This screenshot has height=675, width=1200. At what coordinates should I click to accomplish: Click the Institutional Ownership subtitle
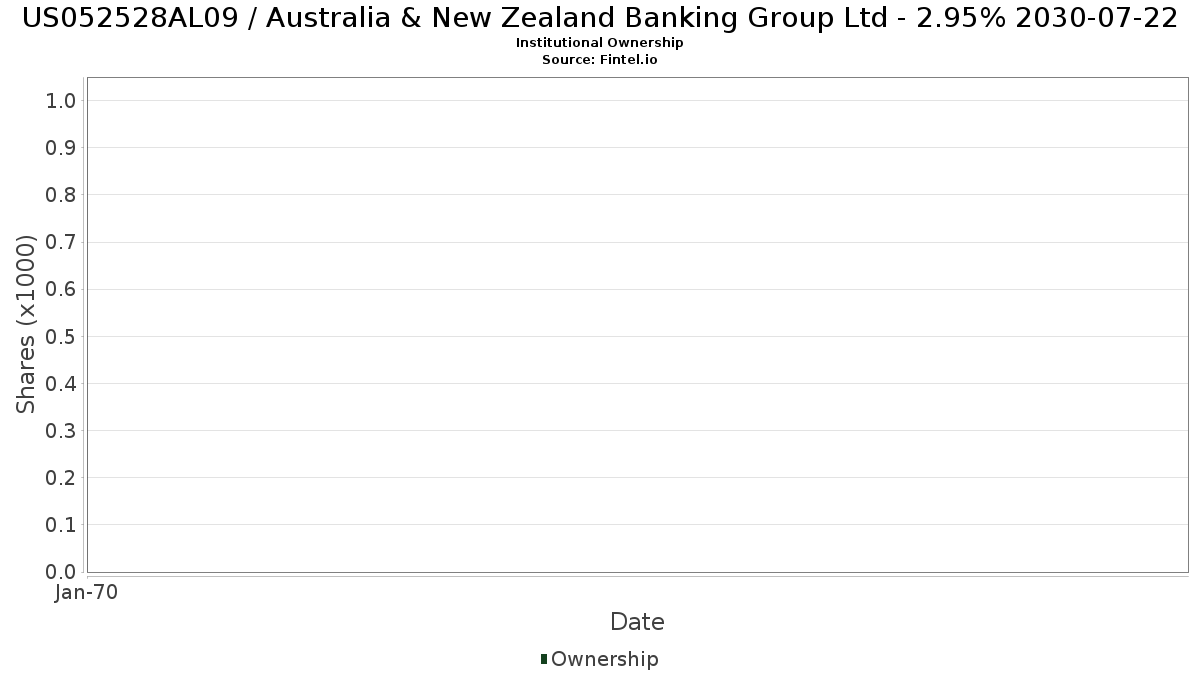pos(600,43)
